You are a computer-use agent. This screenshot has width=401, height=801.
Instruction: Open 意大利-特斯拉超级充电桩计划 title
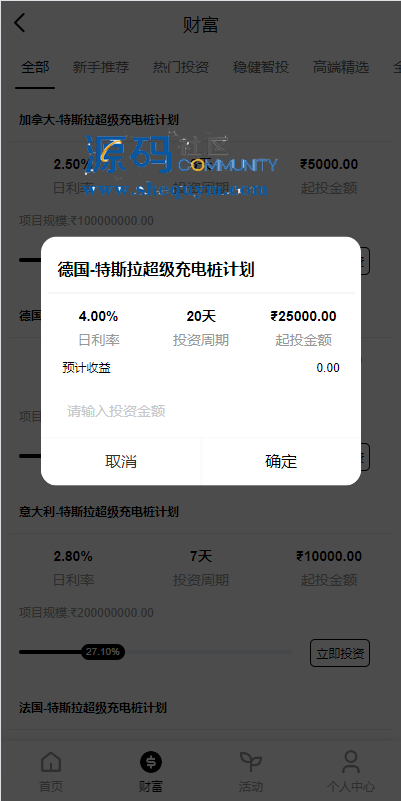99,511
